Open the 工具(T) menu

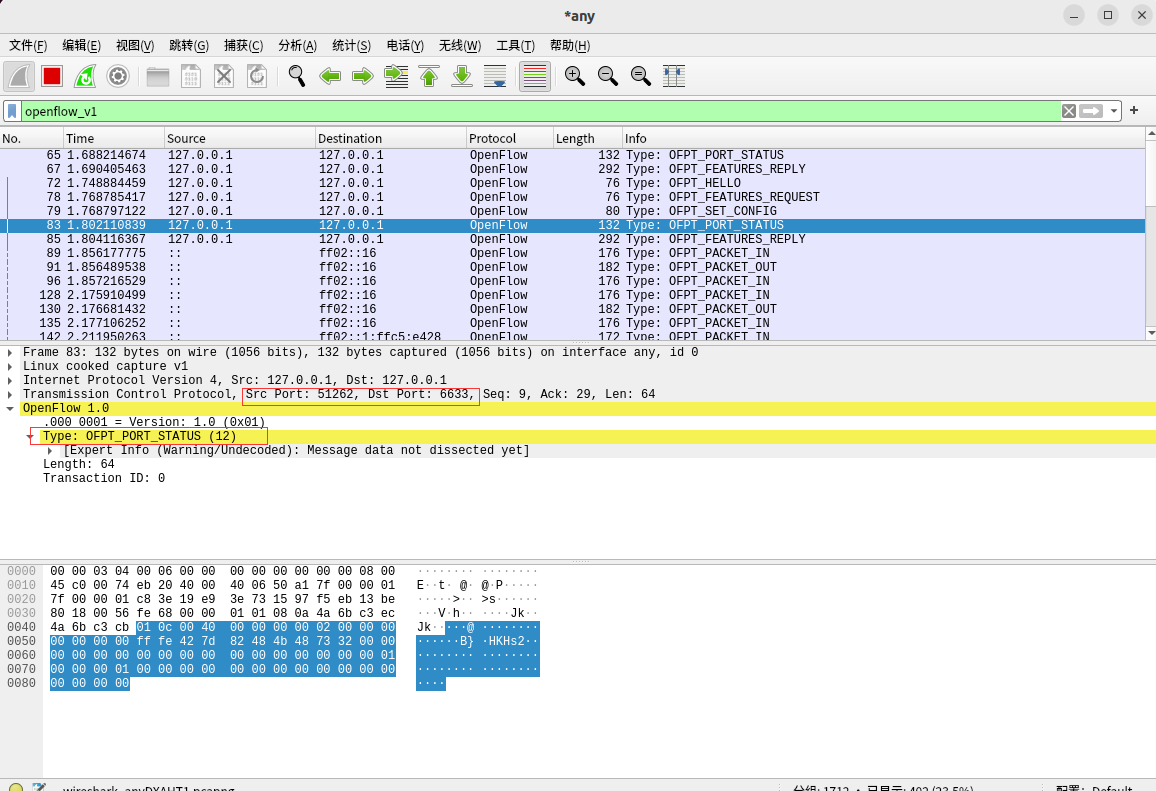click(x=515, y=46)
